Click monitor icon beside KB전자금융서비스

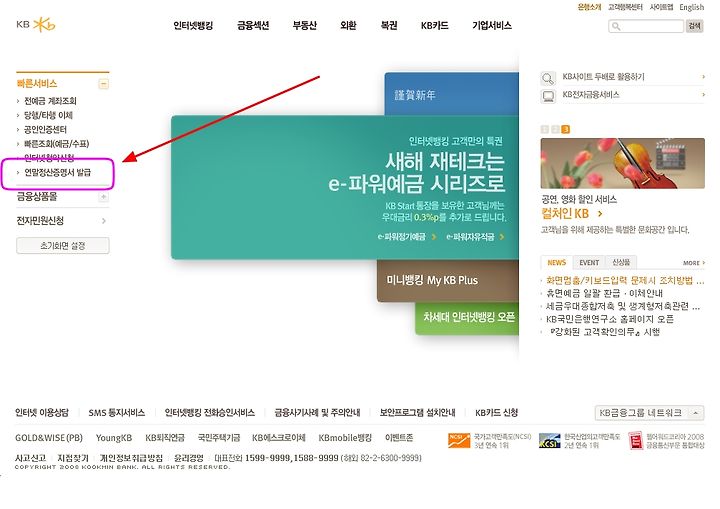[x=548, y=96]
